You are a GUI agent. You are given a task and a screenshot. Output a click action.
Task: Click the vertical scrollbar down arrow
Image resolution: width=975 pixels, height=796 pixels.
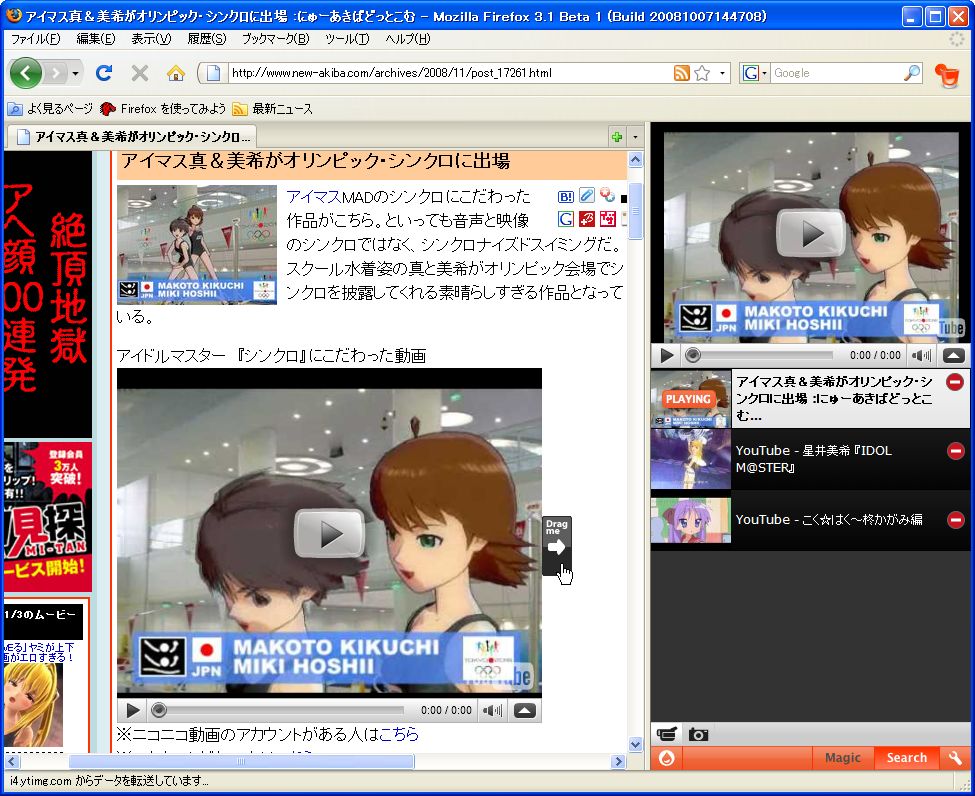pyautogui.click(x=635, y=744)
